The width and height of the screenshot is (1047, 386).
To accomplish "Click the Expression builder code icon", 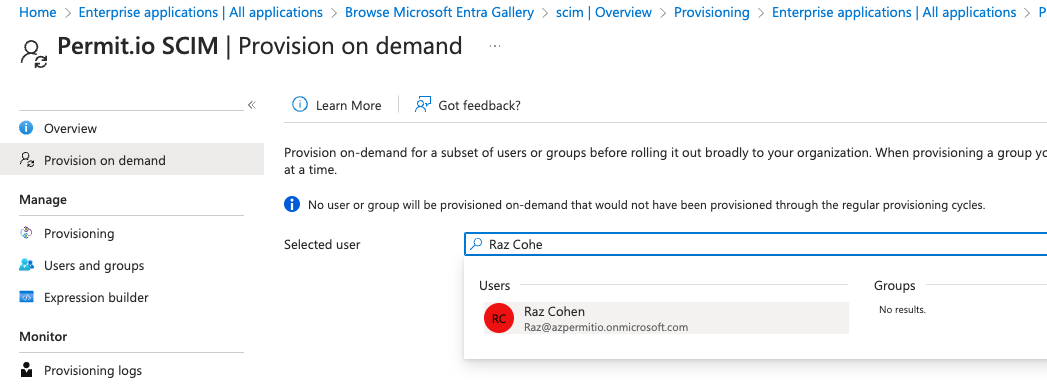I will pos(26,297).
